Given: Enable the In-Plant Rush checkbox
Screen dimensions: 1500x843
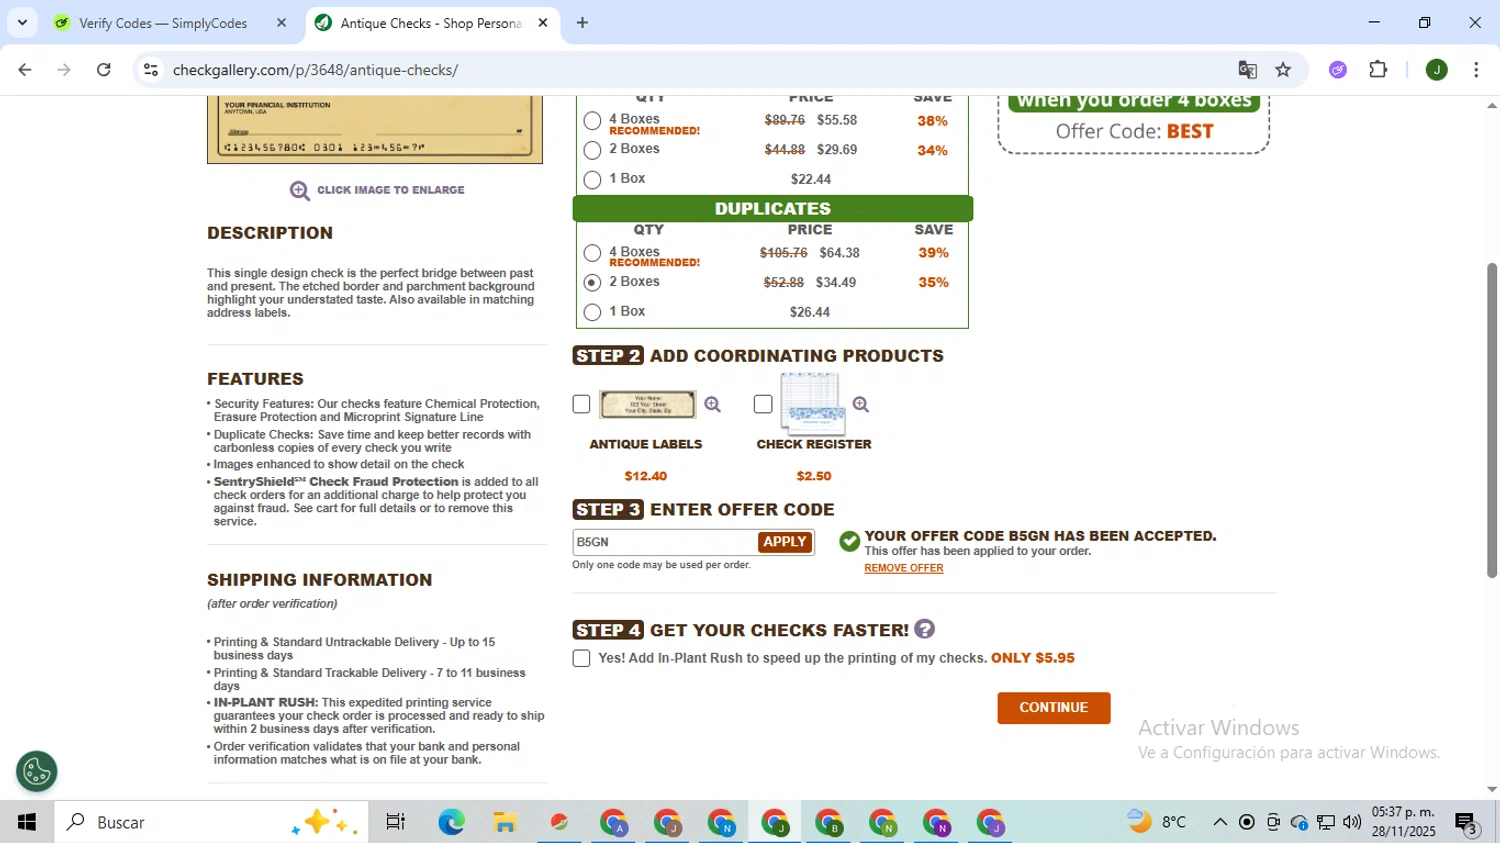Looking at the screenshot, I should tap(581, 658).
